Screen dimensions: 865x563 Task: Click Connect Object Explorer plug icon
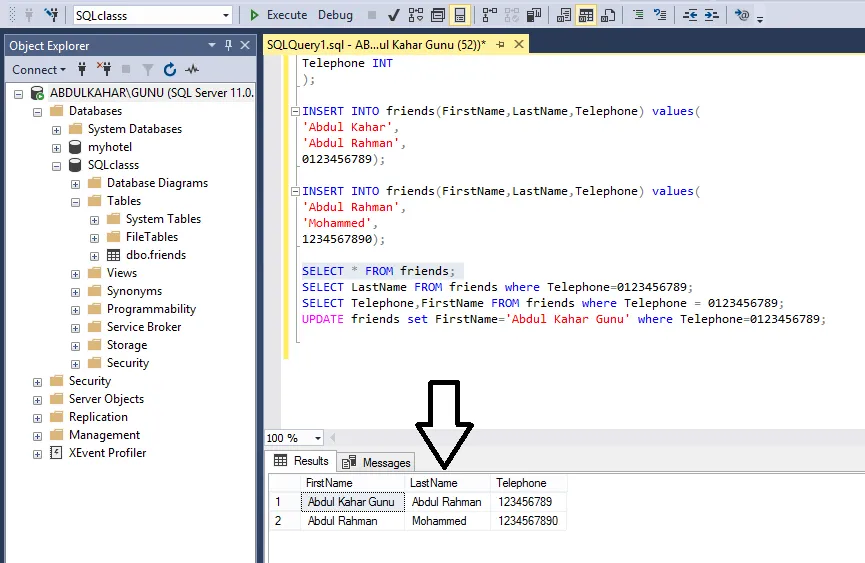(x=82, y=69)
